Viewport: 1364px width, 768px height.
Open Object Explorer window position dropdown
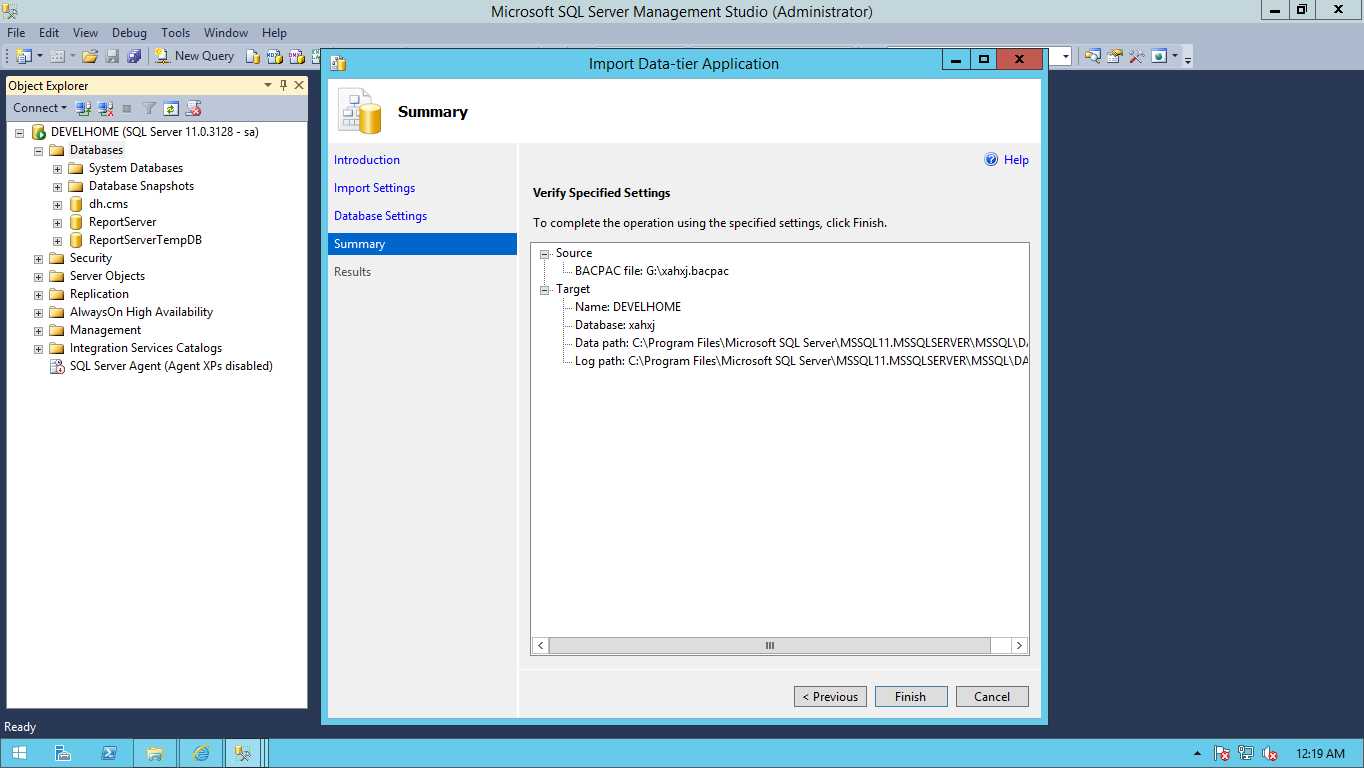pyautogui.click(x=268, y=86)
